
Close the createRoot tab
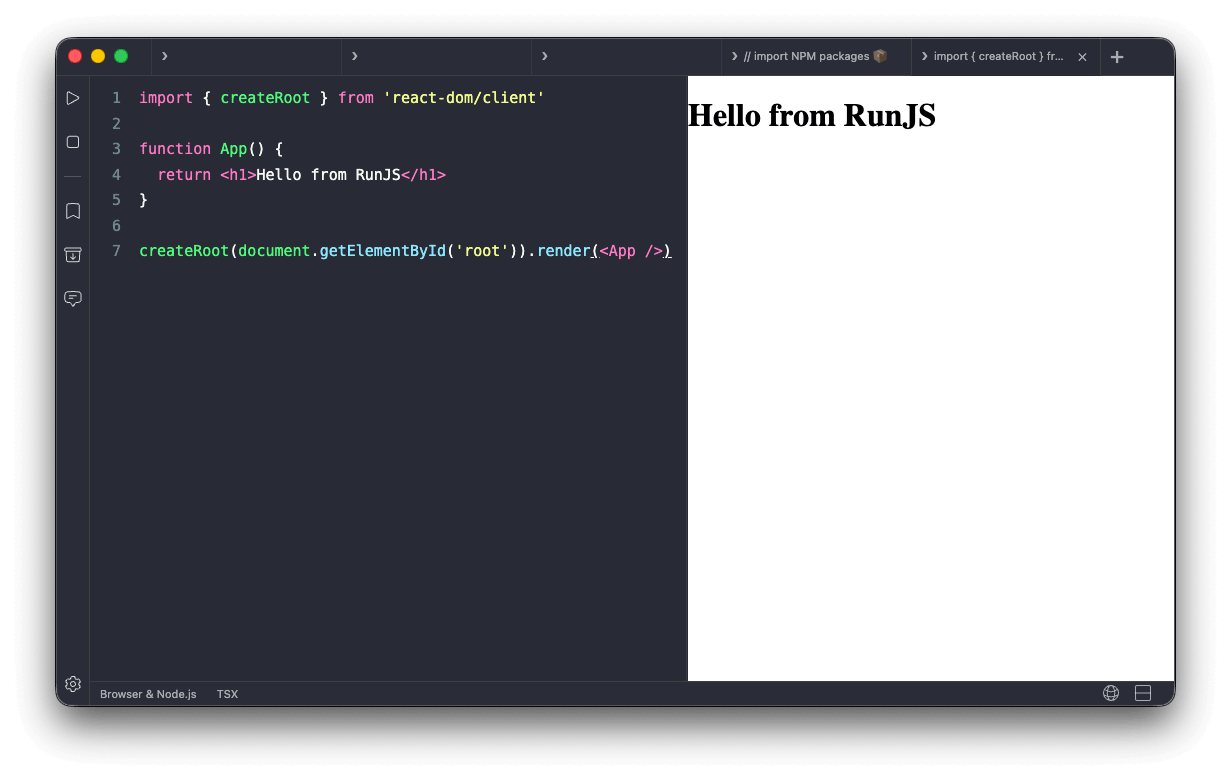click(1082, 57)
